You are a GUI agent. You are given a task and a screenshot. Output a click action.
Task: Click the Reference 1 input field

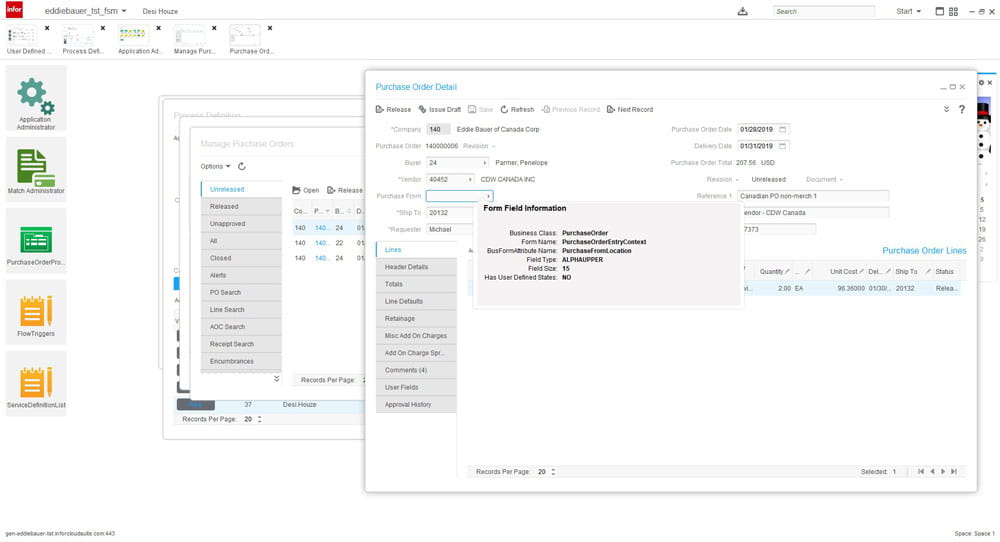[x=812, y=196]
